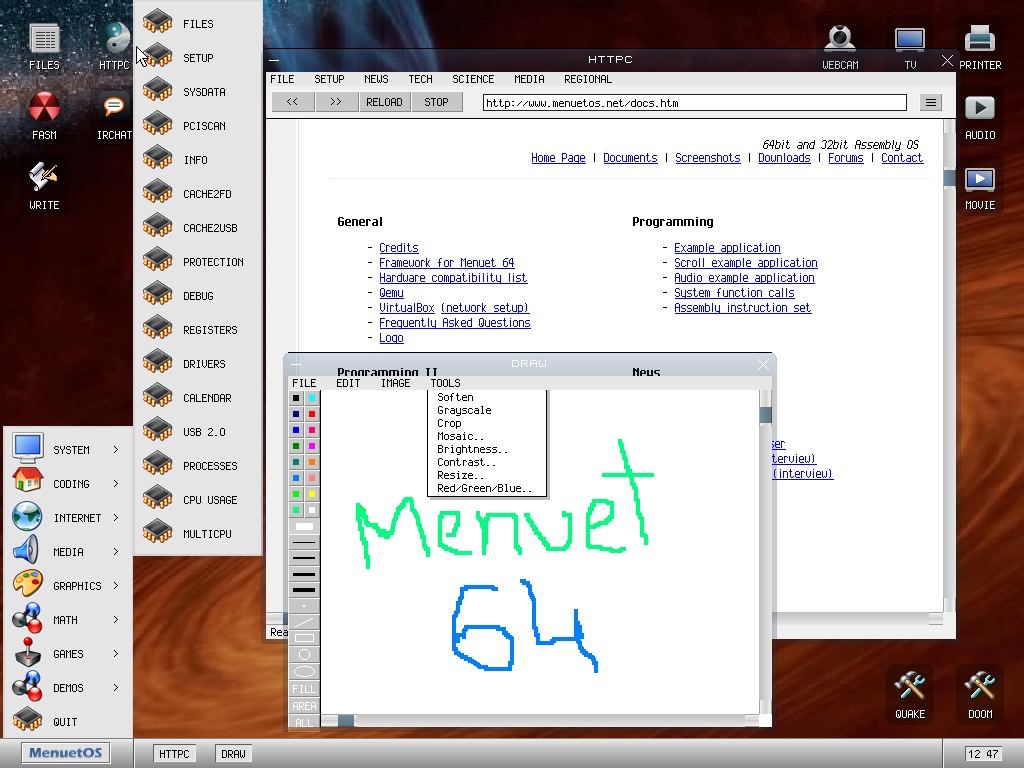The image size is (1024, 768).
Task: Open the FILES desktop icon
Action: point(44,46)
